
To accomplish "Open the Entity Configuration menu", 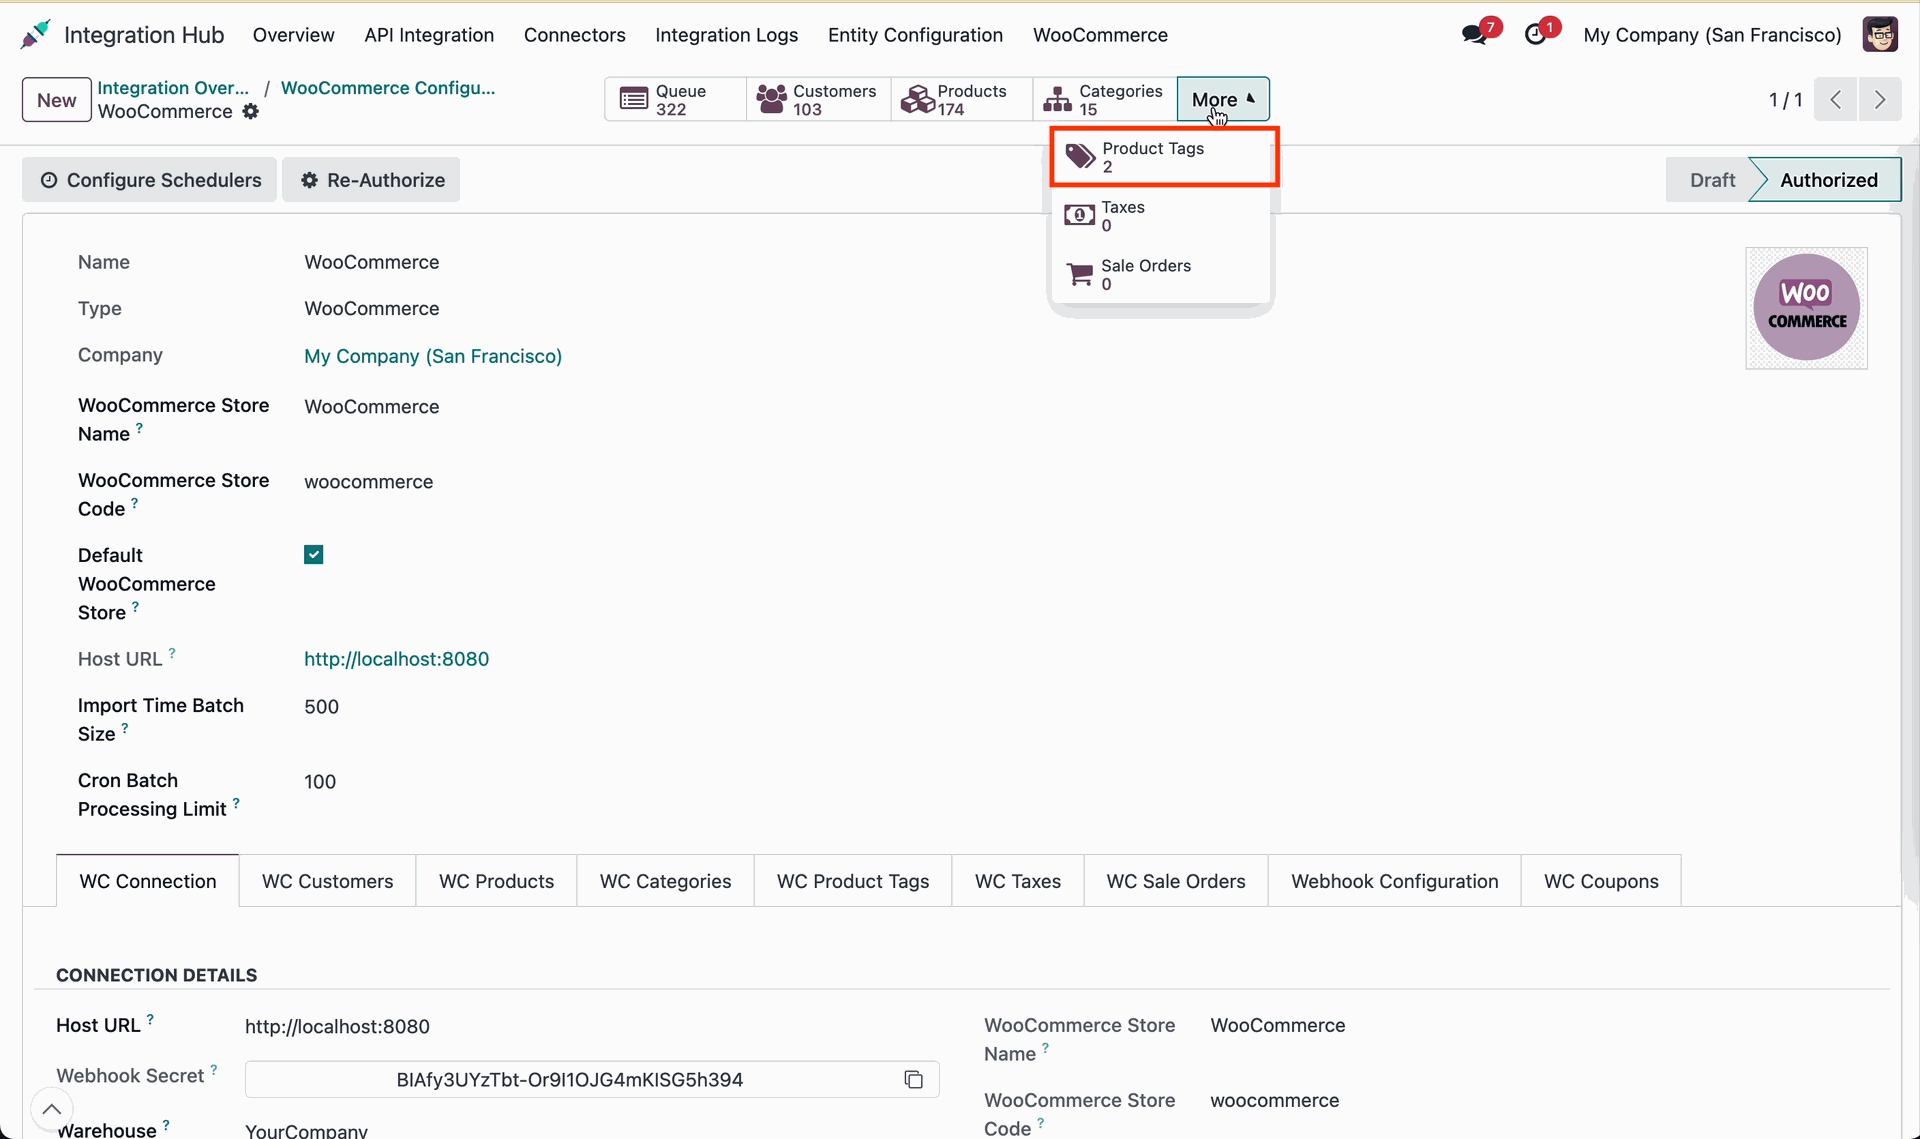I will pyautogui.click(x=915, y=35).
